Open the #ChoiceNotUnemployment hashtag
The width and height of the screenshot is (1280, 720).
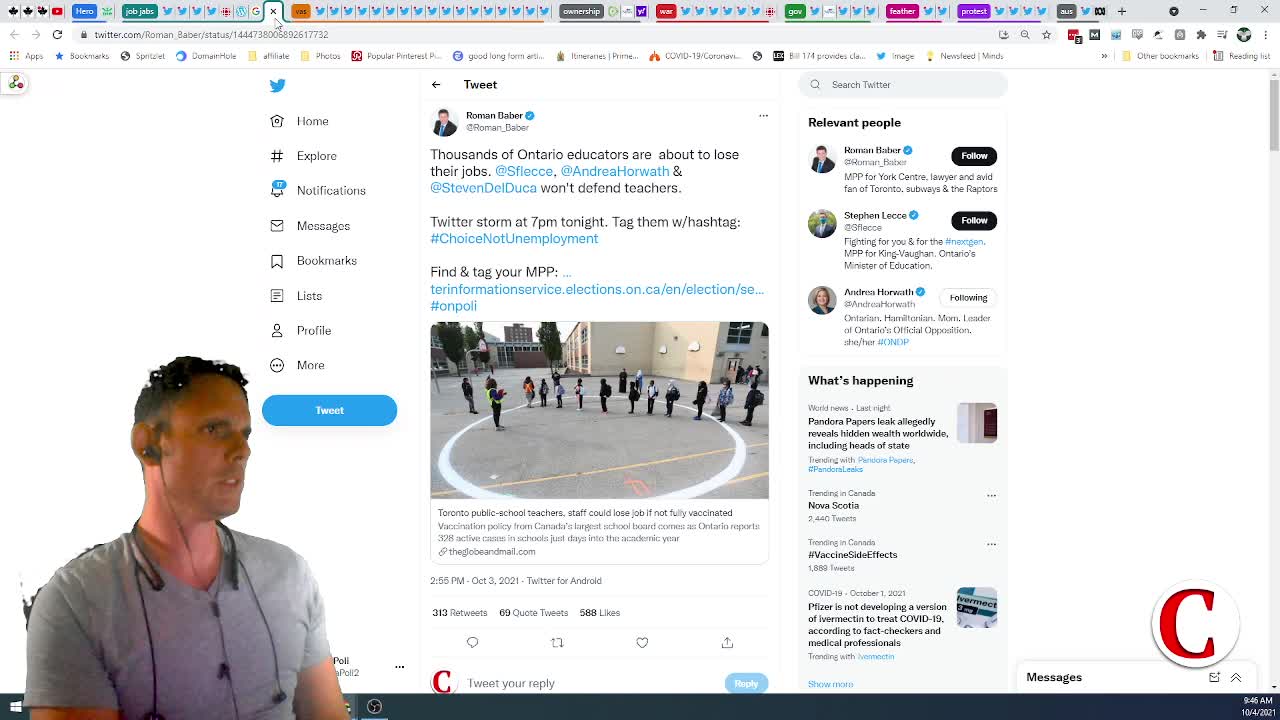pyautogui.click(x=514, y=239)
